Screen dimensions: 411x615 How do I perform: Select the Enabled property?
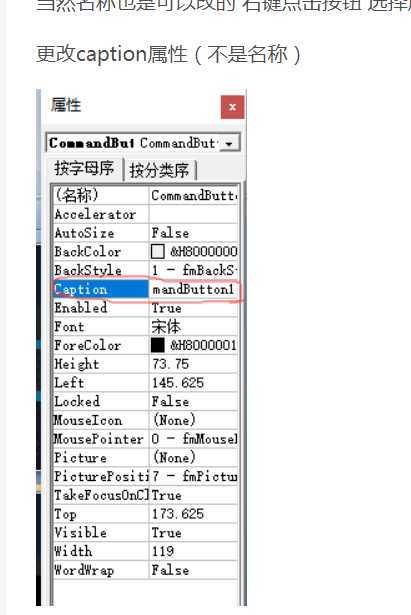(x=101, y=308)
